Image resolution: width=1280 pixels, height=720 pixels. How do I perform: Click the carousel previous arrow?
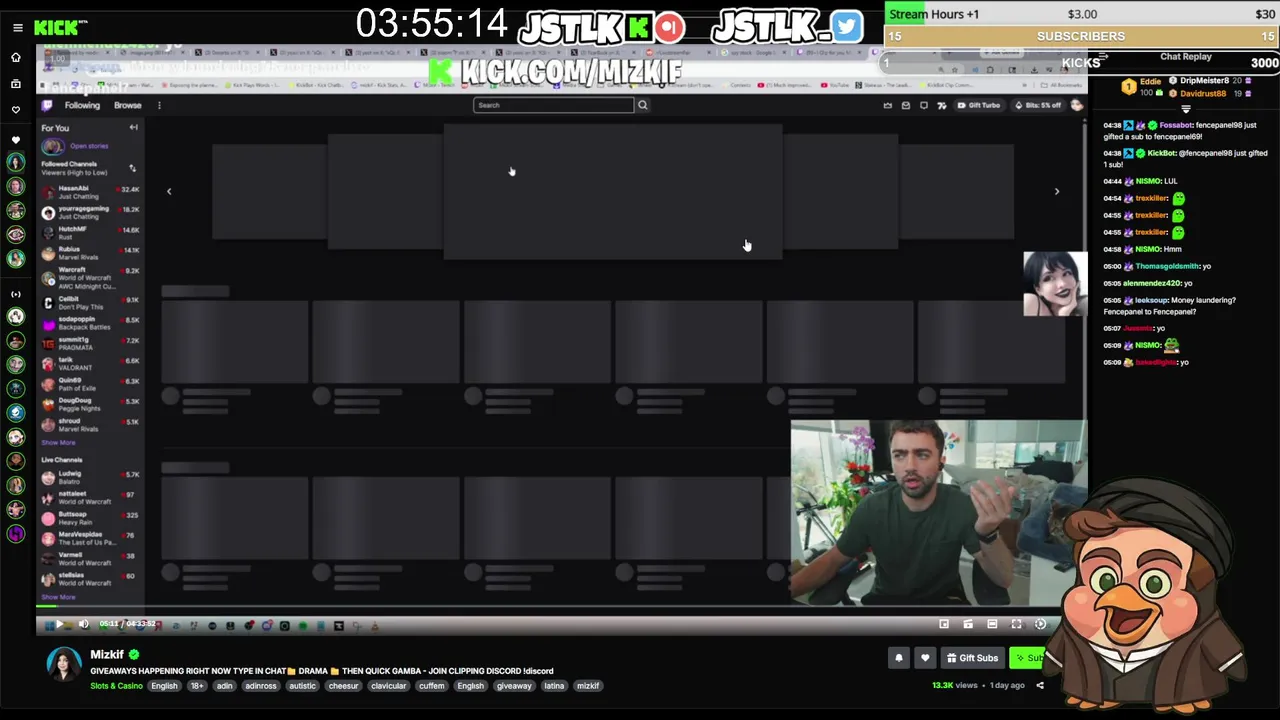pyautogui.click(x=169, y=191)
